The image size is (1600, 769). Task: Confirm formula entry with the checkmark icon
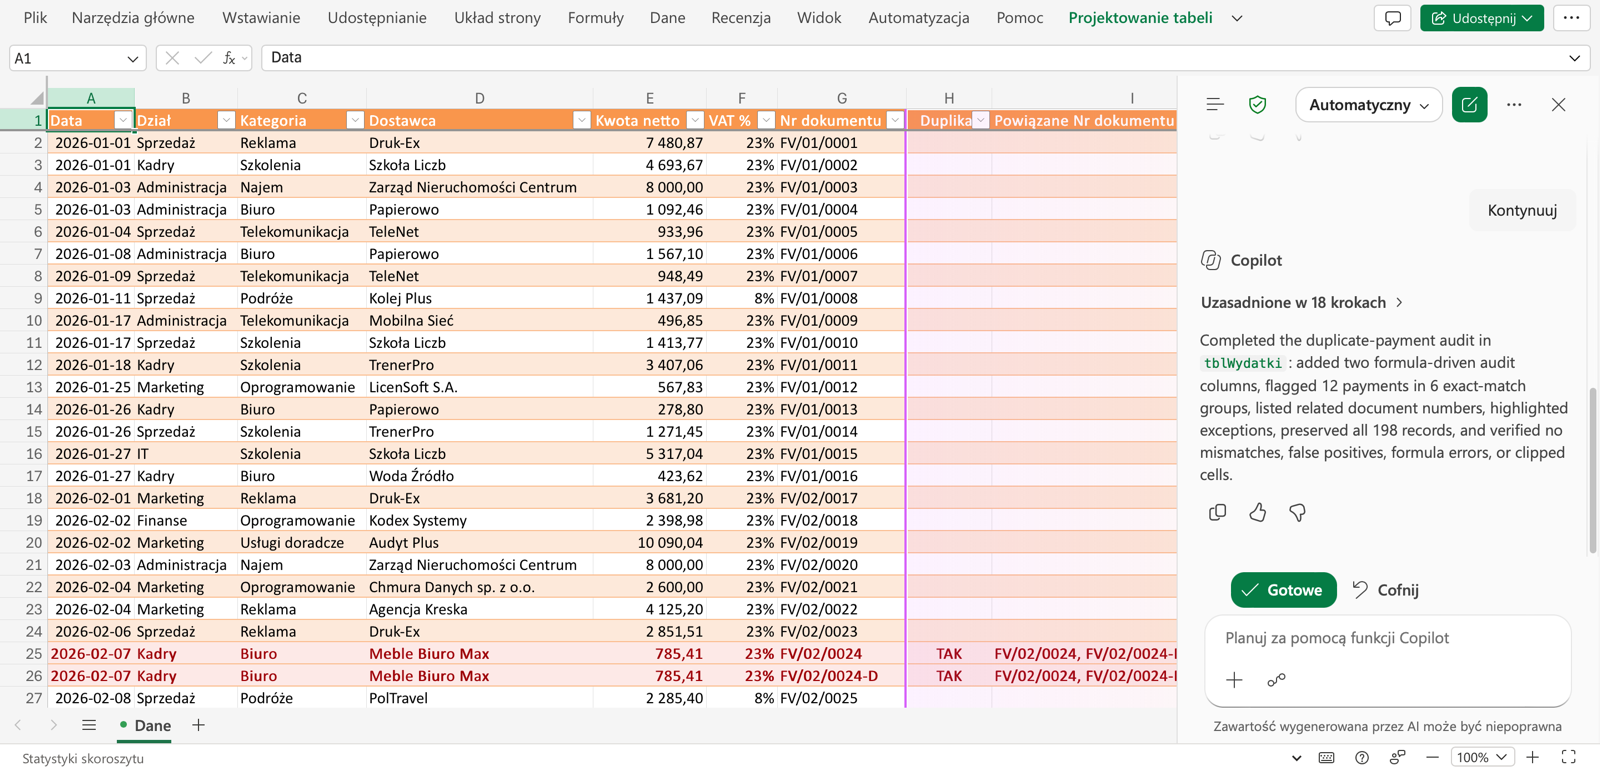[x=203, y=58]
